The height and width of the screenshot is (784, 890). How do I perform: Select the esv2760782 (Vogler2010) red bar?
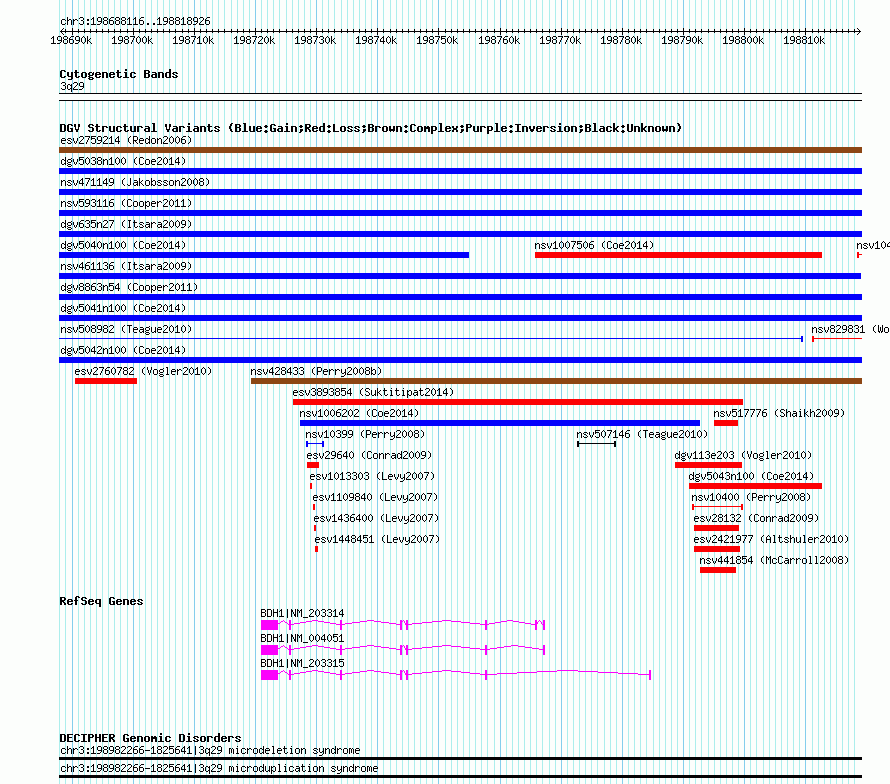106,381
